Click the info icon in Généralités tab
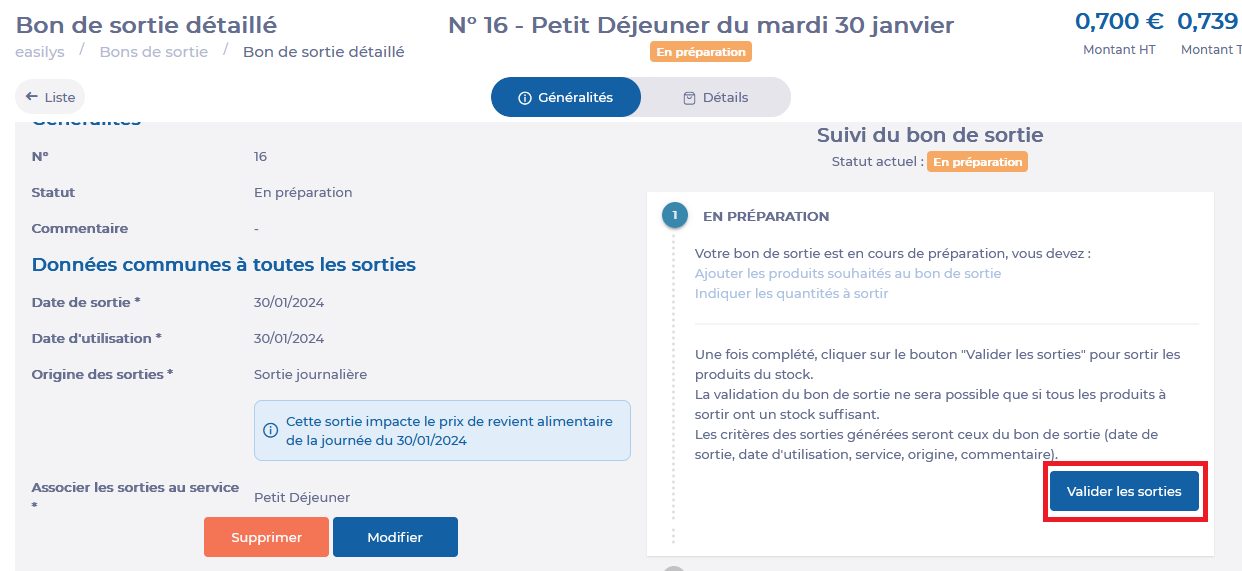1242x571 pixels. click(524, 98)
